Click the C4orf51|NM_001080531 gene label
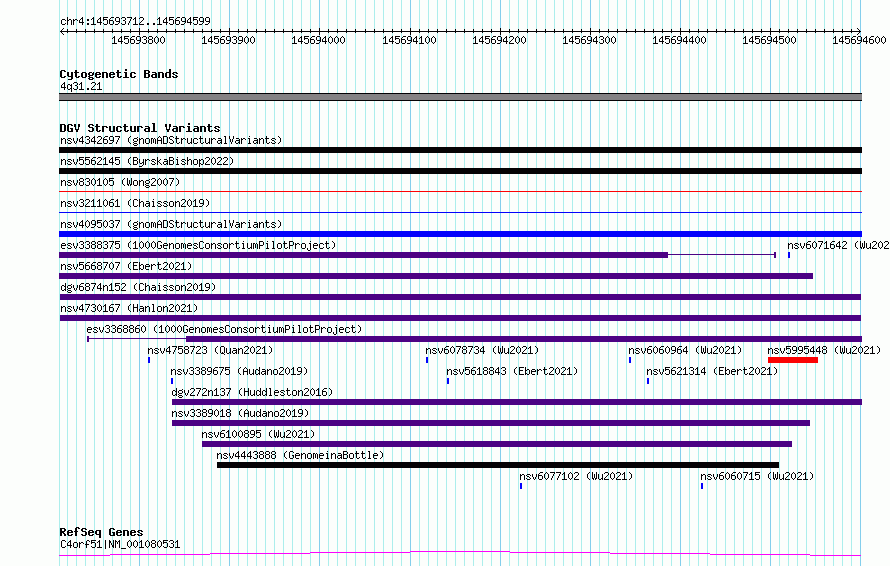Screen dimensions: 890x566 coord(120,544)
